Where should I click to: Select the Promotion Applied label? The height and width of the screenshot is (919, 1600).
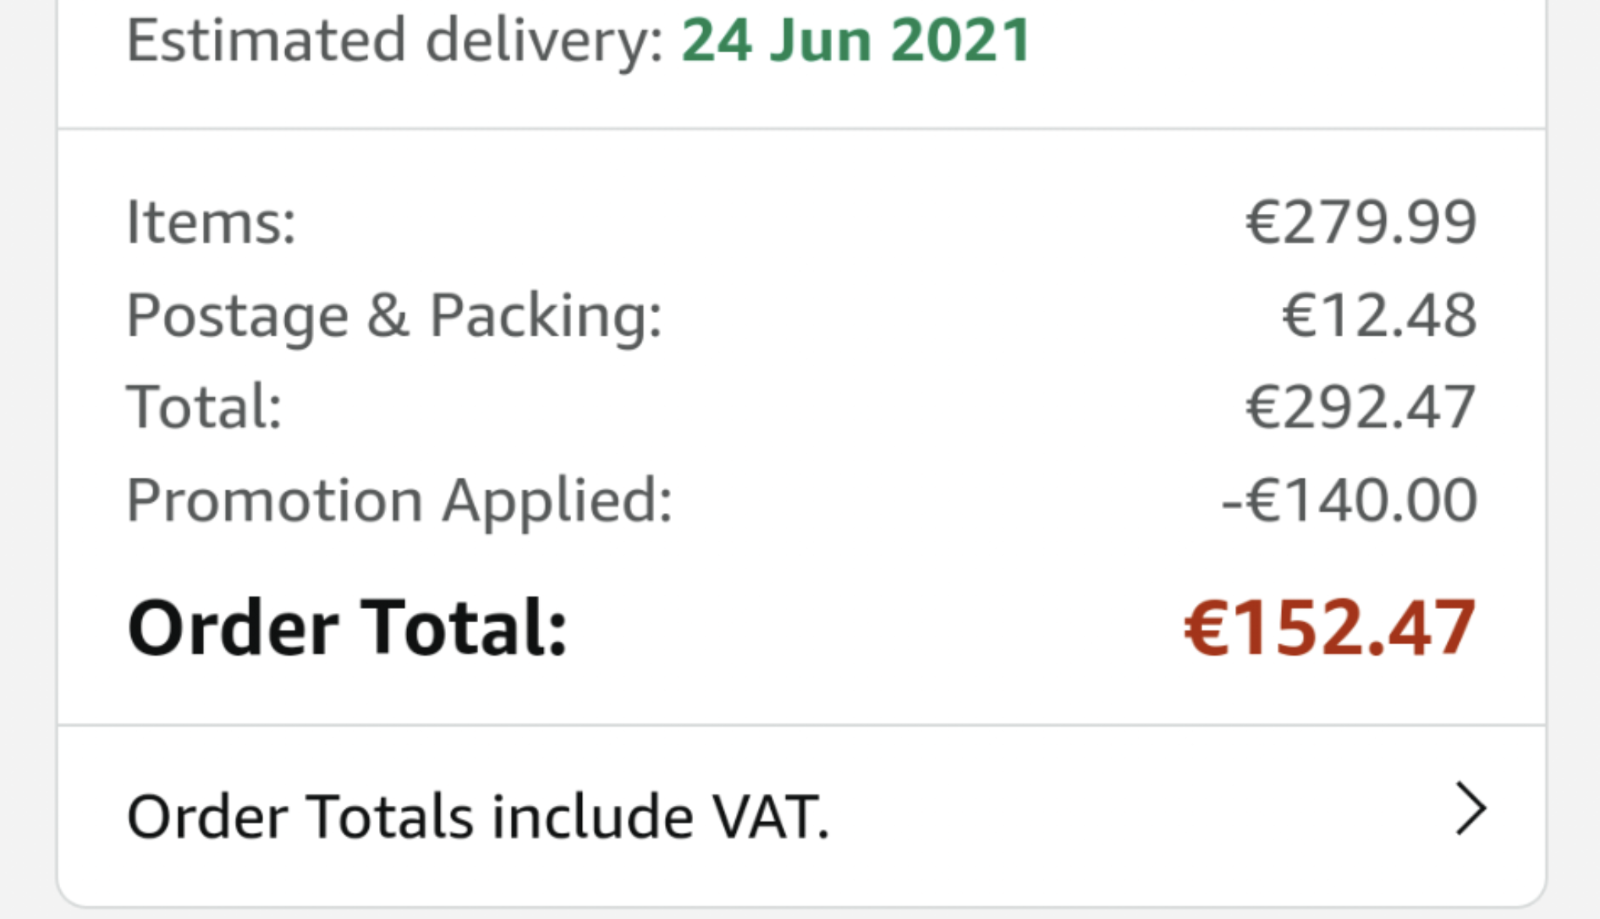(400, 500)
